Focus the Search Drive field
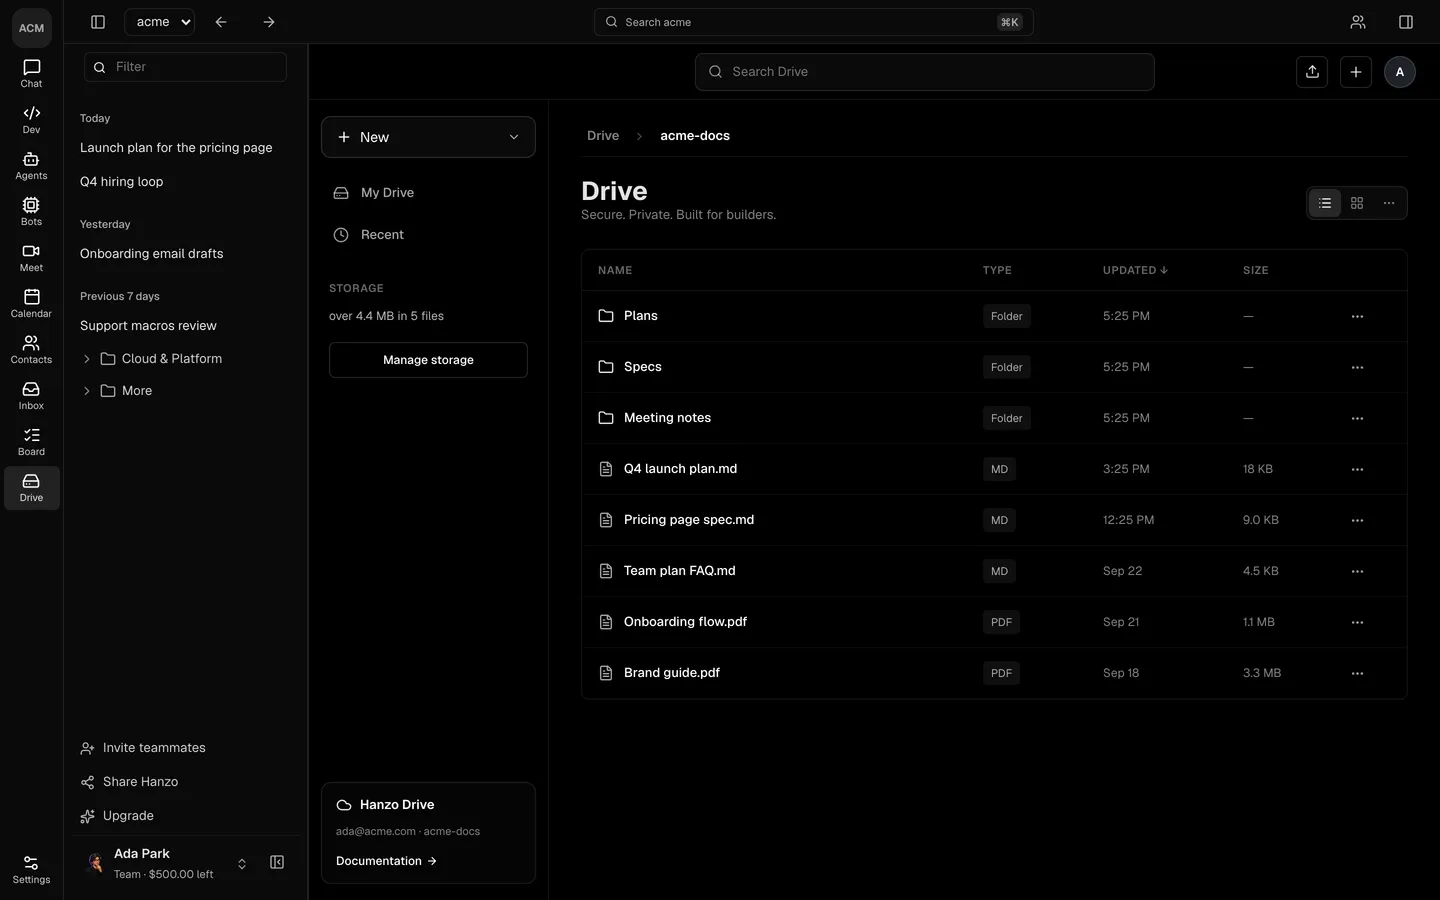Screen dimensions: 1440x900 coord(925,72)
